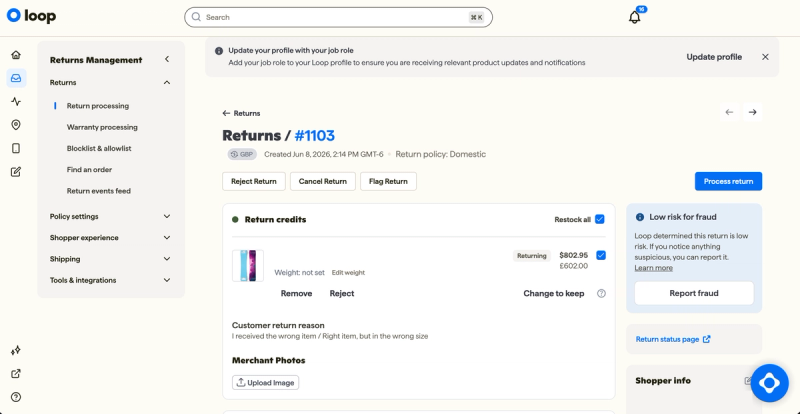
Task: Toggle the Restock all checkbox
Action: [x=599, y=220]
